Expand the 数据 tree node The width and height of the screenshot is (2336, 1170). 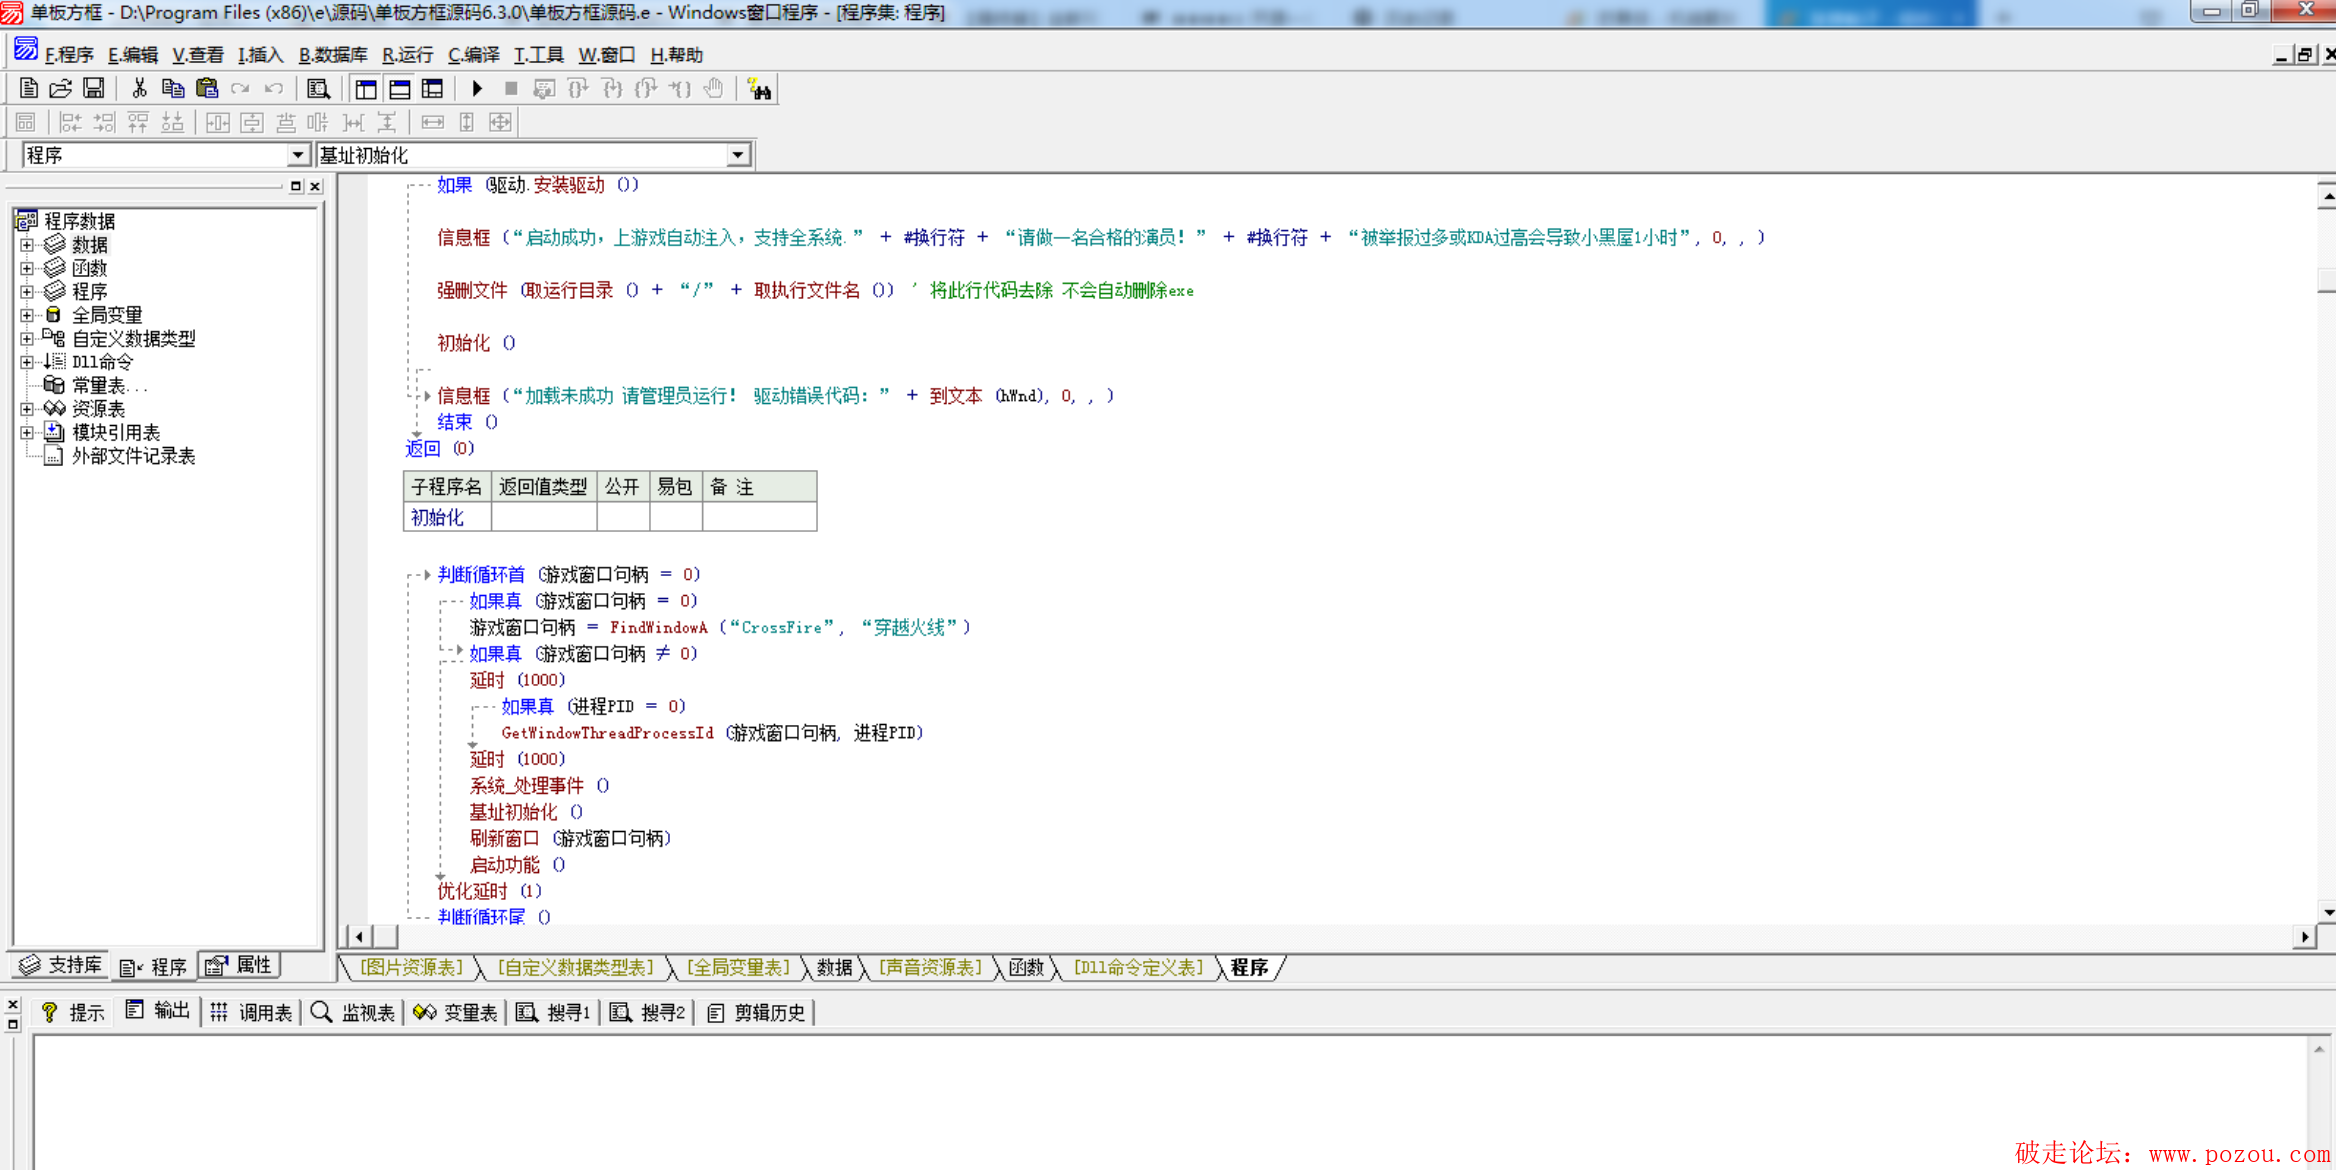pos(27,244)
